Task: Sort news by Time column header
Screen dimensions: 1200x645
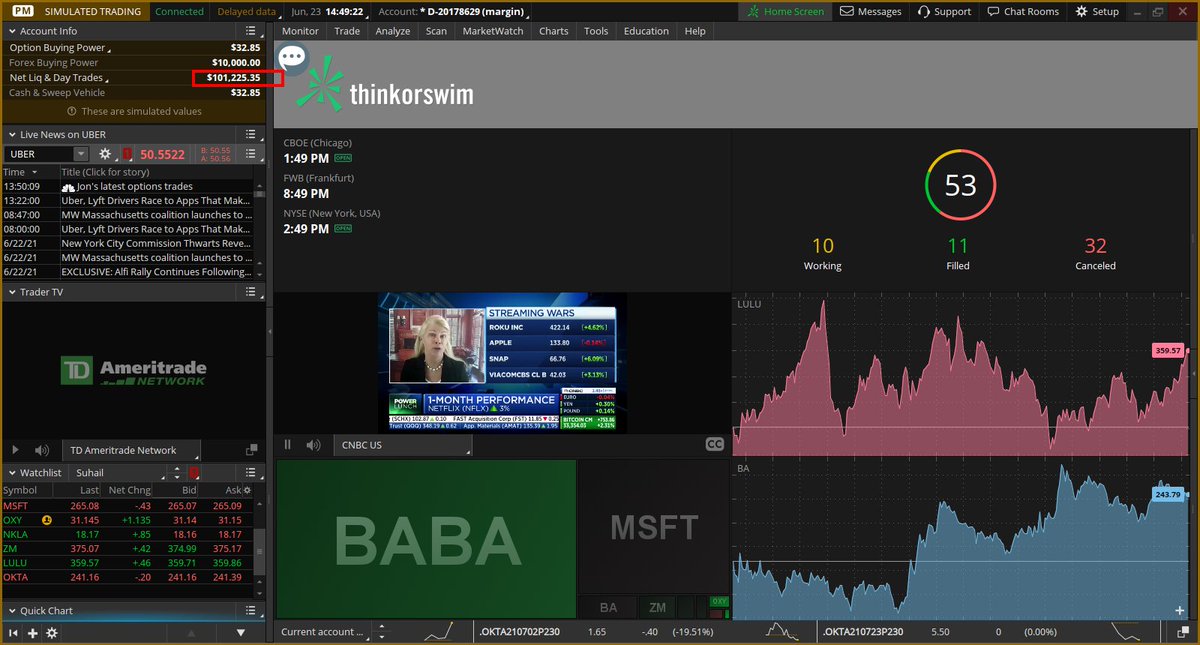Action: coord(28,172)
